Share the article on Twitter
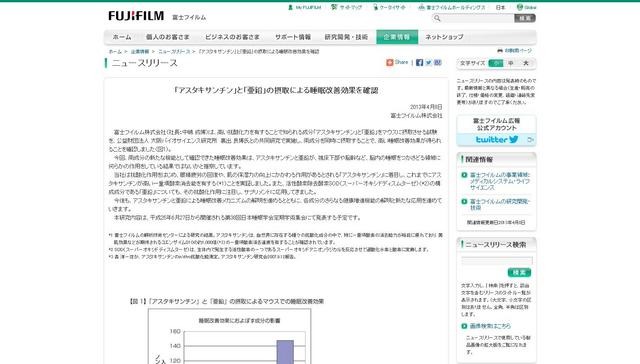This screenshot has width=640, height=364. (x=429, y=62)
